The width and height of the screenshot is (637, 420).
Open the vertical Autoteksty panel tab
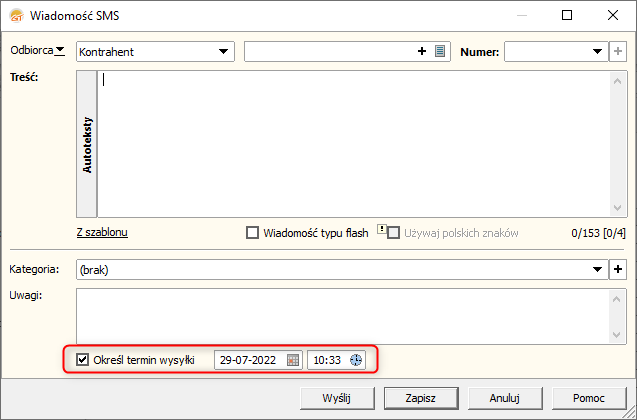[x=87, y=144]
